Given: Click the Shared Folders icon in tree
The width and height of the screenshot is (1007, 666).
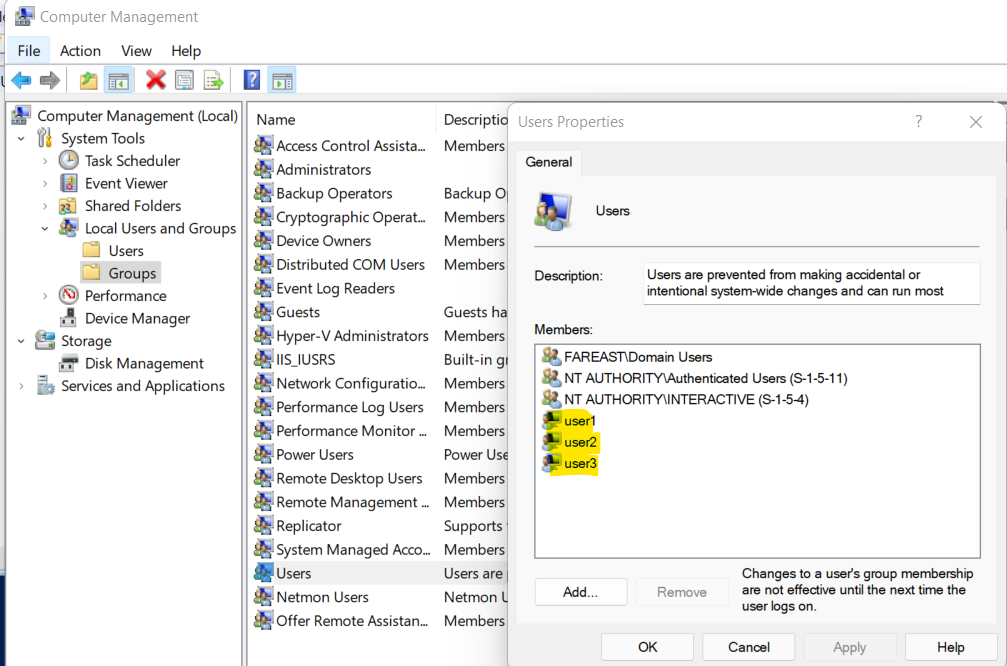Looking at the screenshot, I should (x=68, y=206).
